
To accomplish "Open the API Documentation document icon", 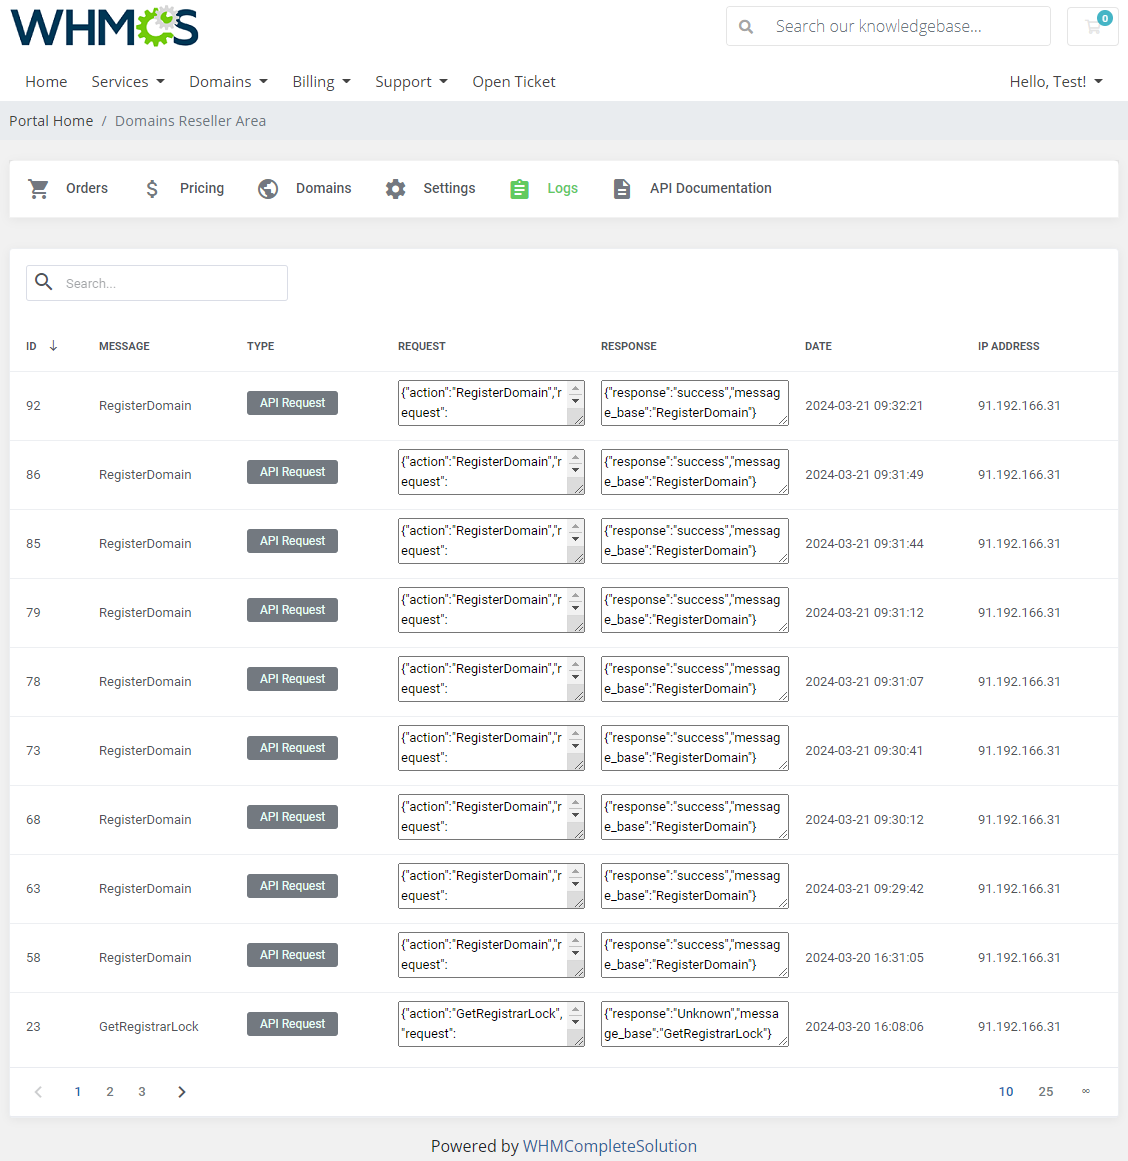I will tap(622, 188).
